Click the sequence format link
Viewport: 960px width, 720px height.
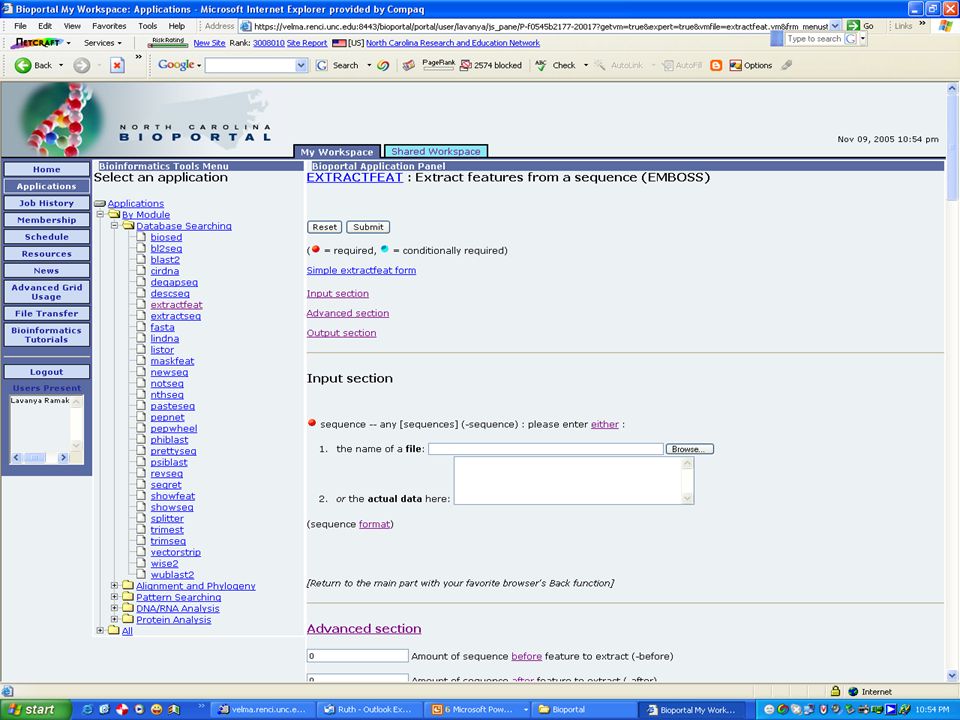click(374, 524)
